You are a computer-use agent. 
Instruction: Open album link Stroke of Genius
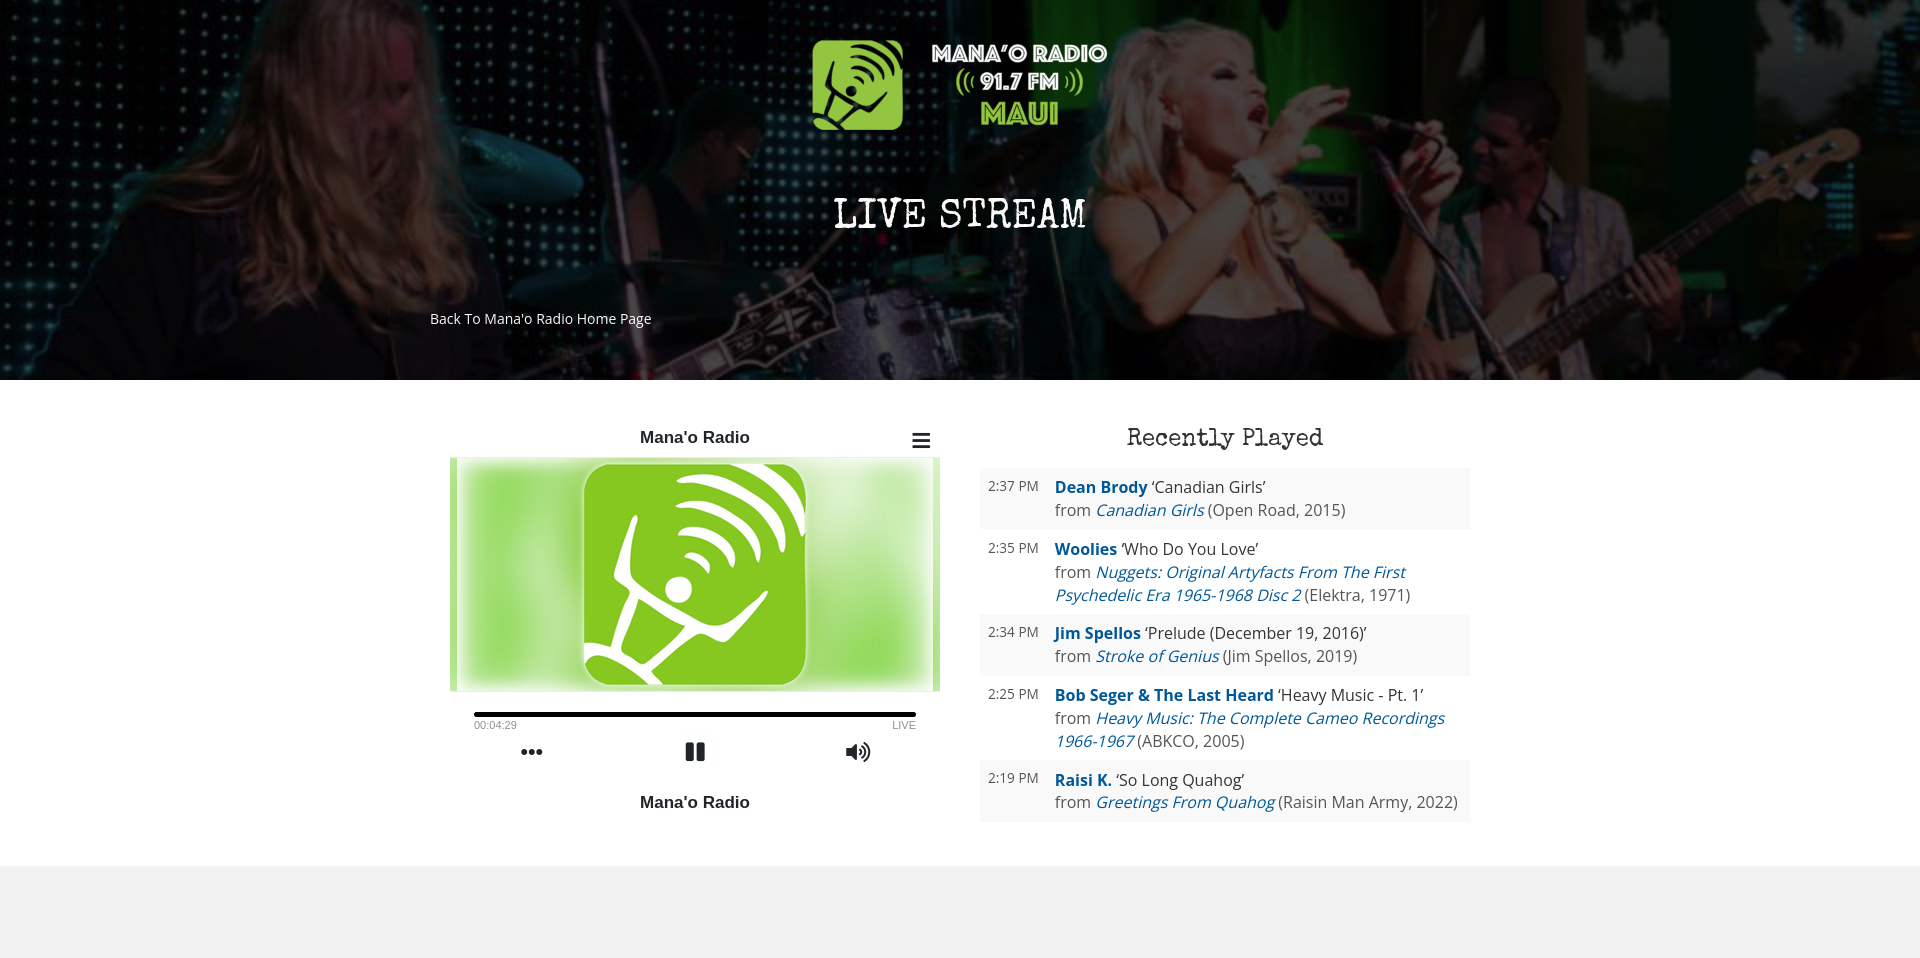point(1157,656)
